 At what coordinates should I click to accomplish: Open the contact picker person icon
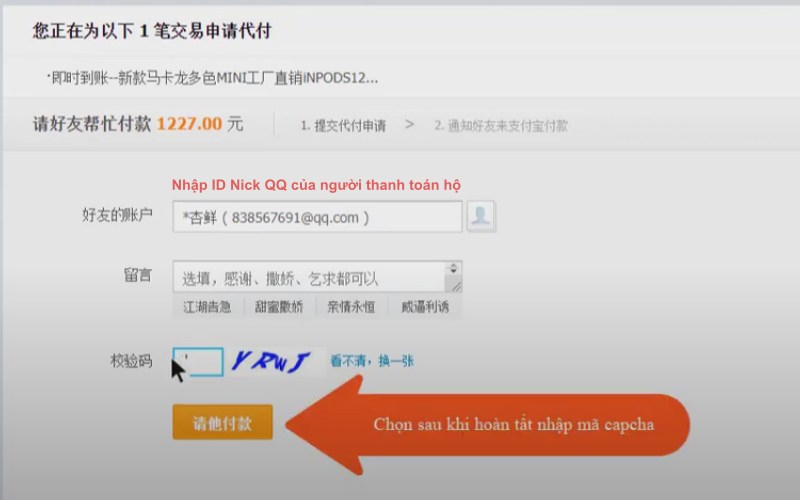pos(481,217)
